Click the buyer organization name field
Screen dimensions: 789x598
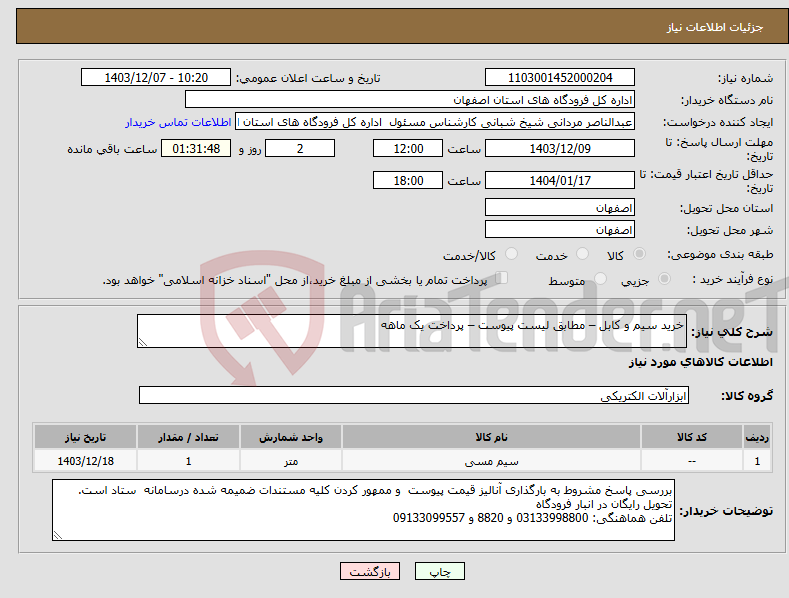tap(410, 100)
